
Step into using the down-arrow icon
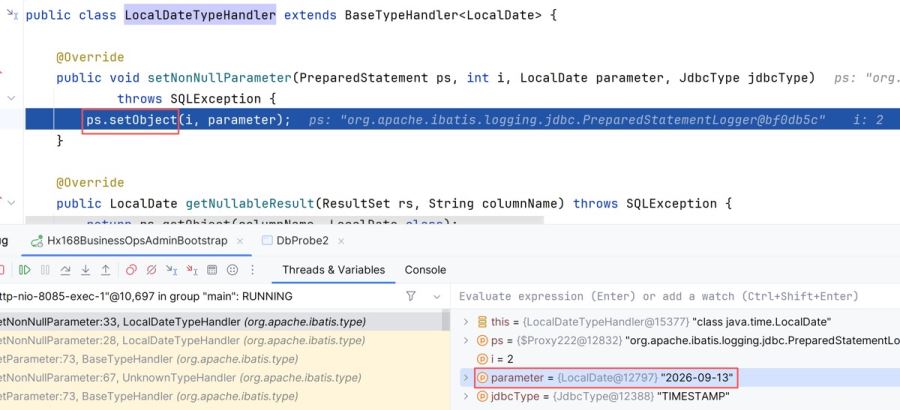(x=86, y=270)
